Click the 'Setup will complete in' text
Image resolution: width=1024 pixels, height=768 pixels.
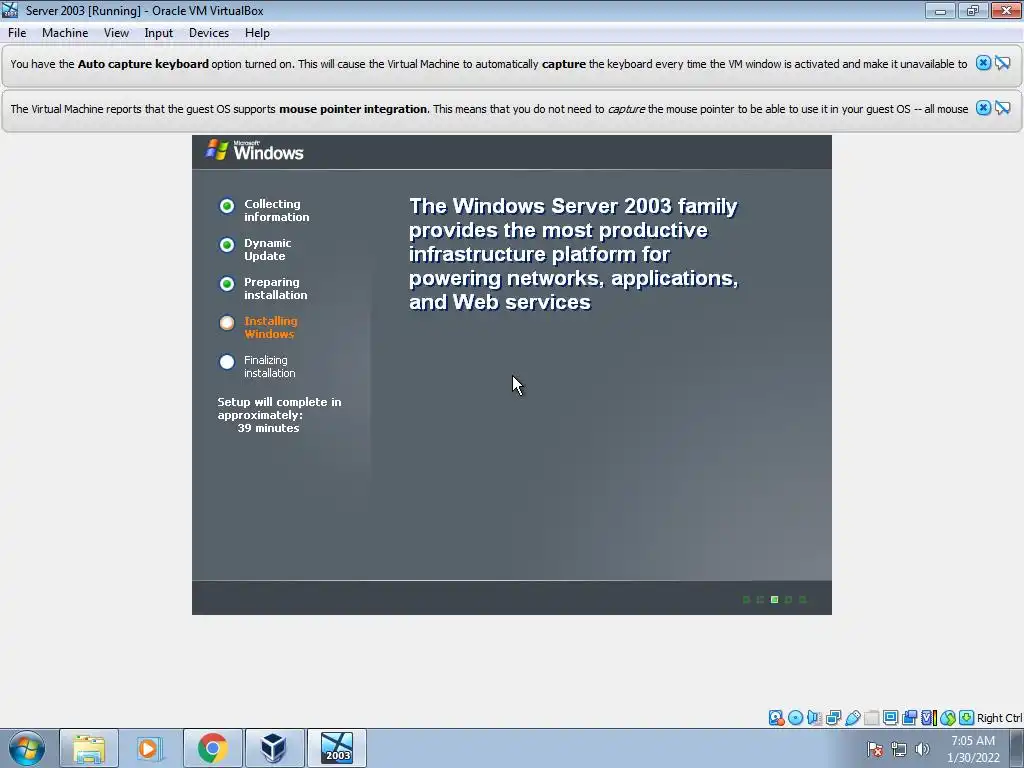(x=280, y=402)
